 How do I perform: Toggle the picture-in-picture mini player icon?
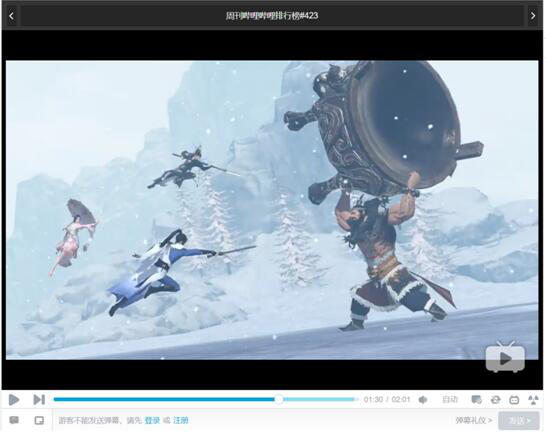(39, 420)
